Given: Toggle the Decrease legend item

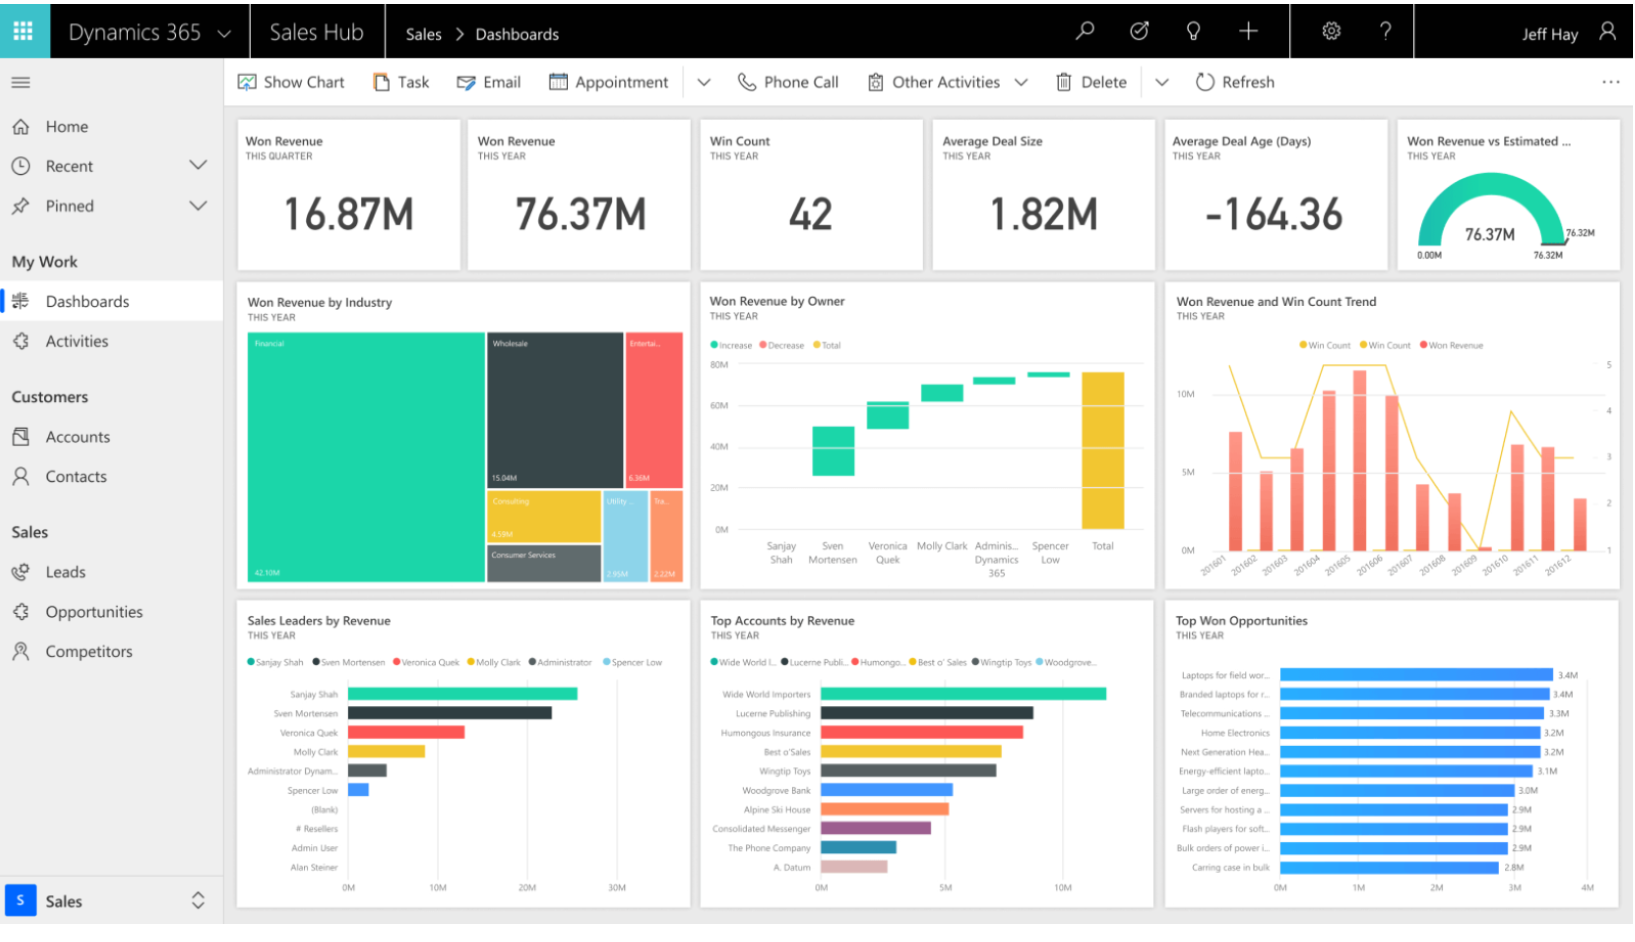Looking at the screenshot, I should coord(782,345).
